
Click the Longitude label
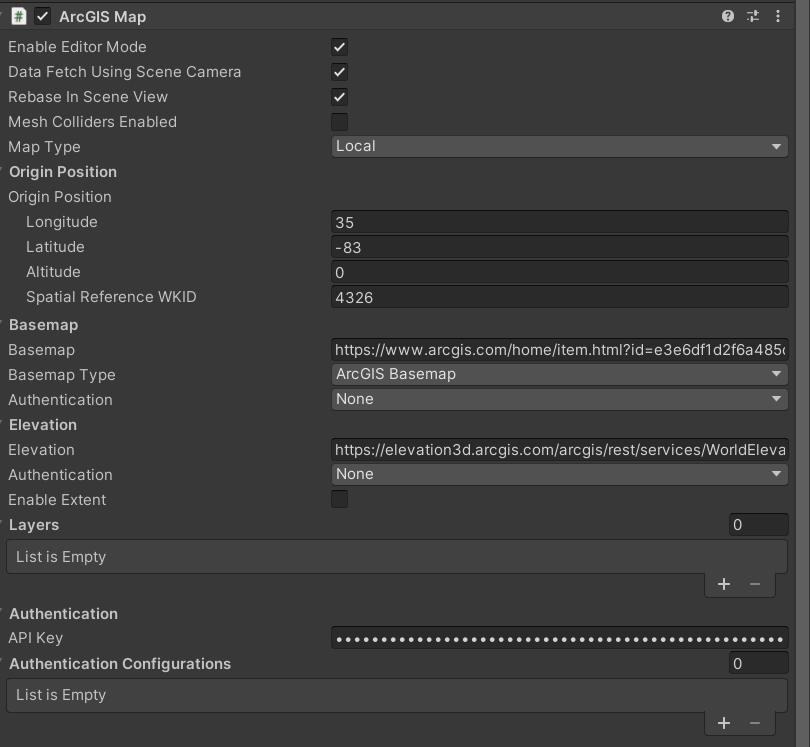click(x=61, y=222)
